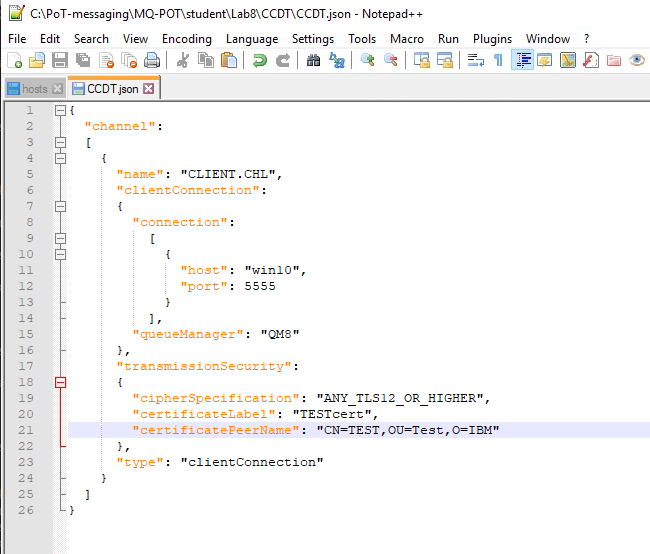Image resolution: width=650 pixels, height=554 pixels.
Task: Open the Function List icon
Action: point(591,61)
